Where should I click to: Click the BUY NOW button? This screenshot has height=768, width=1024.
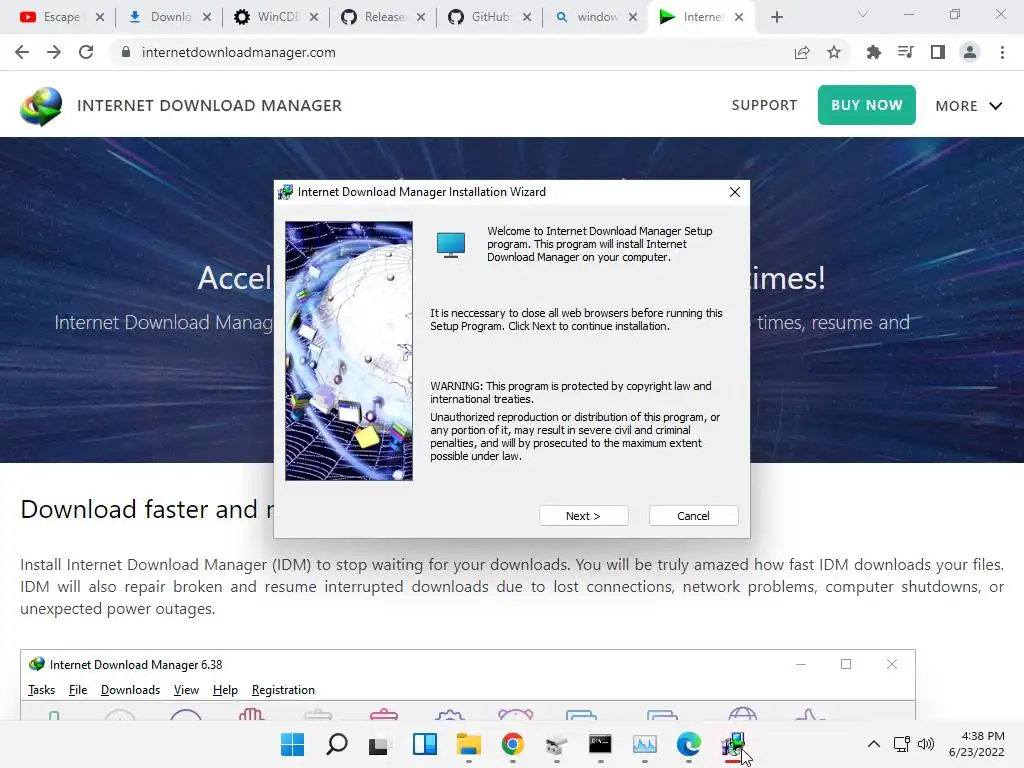[867, 105]
